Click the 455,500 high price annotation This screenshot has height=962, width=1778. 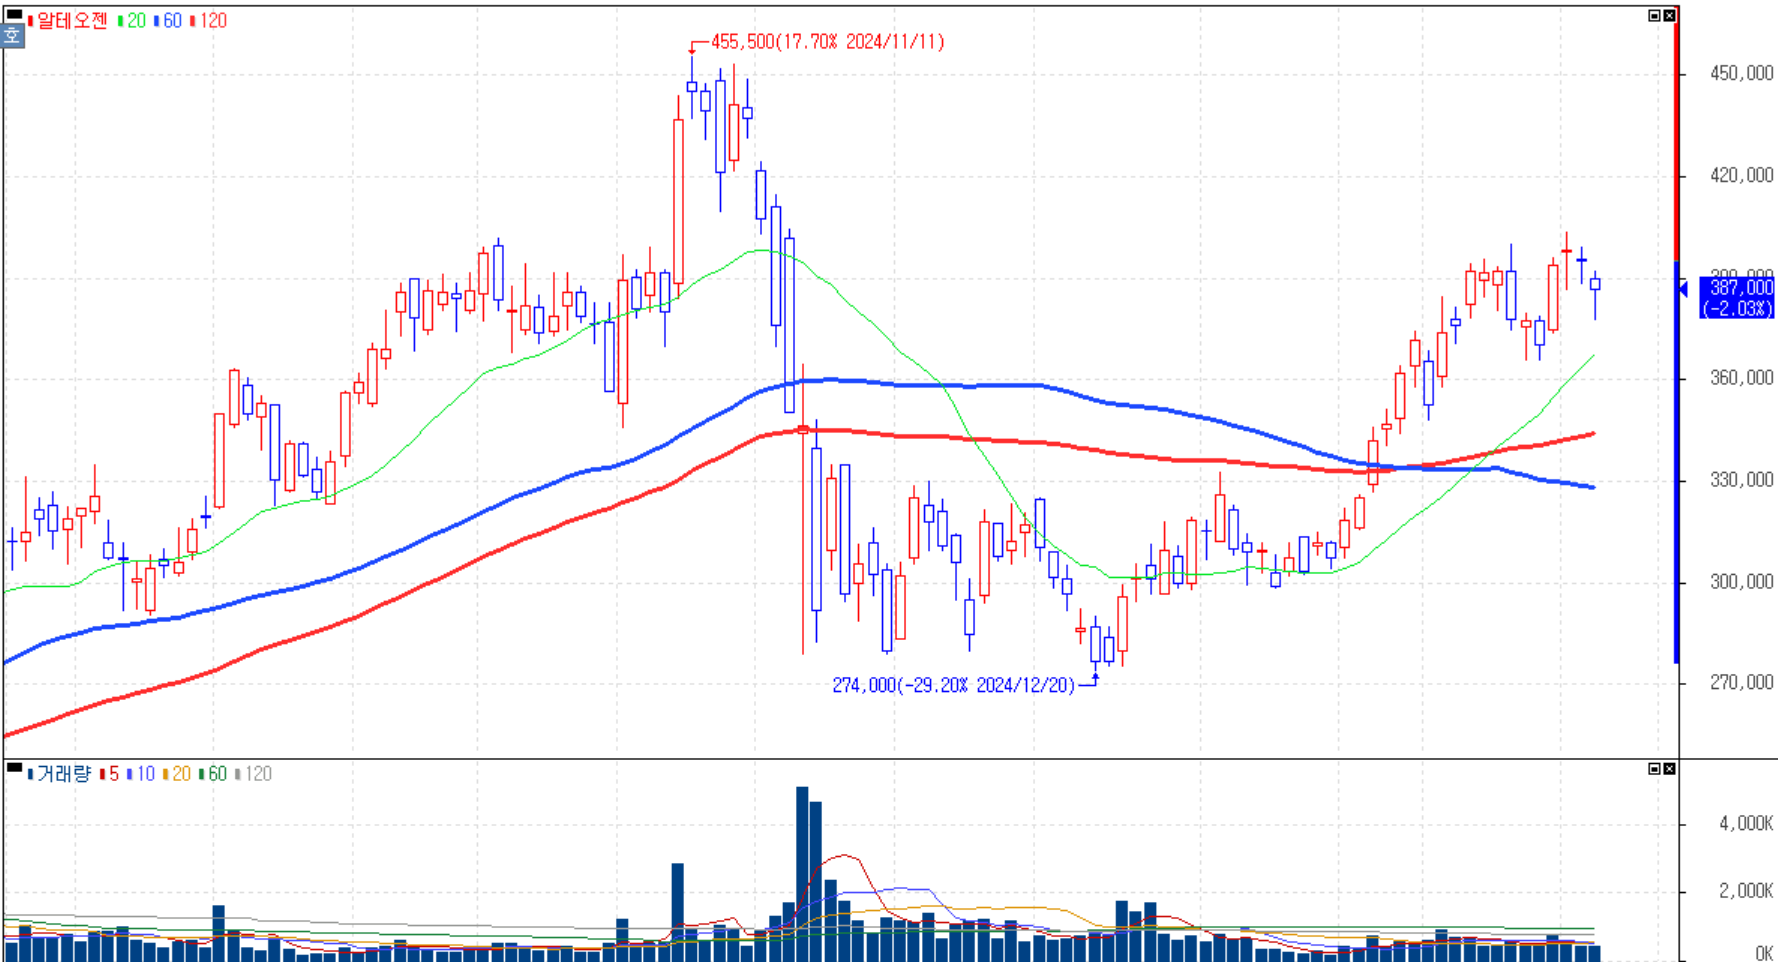pos(827,42)
